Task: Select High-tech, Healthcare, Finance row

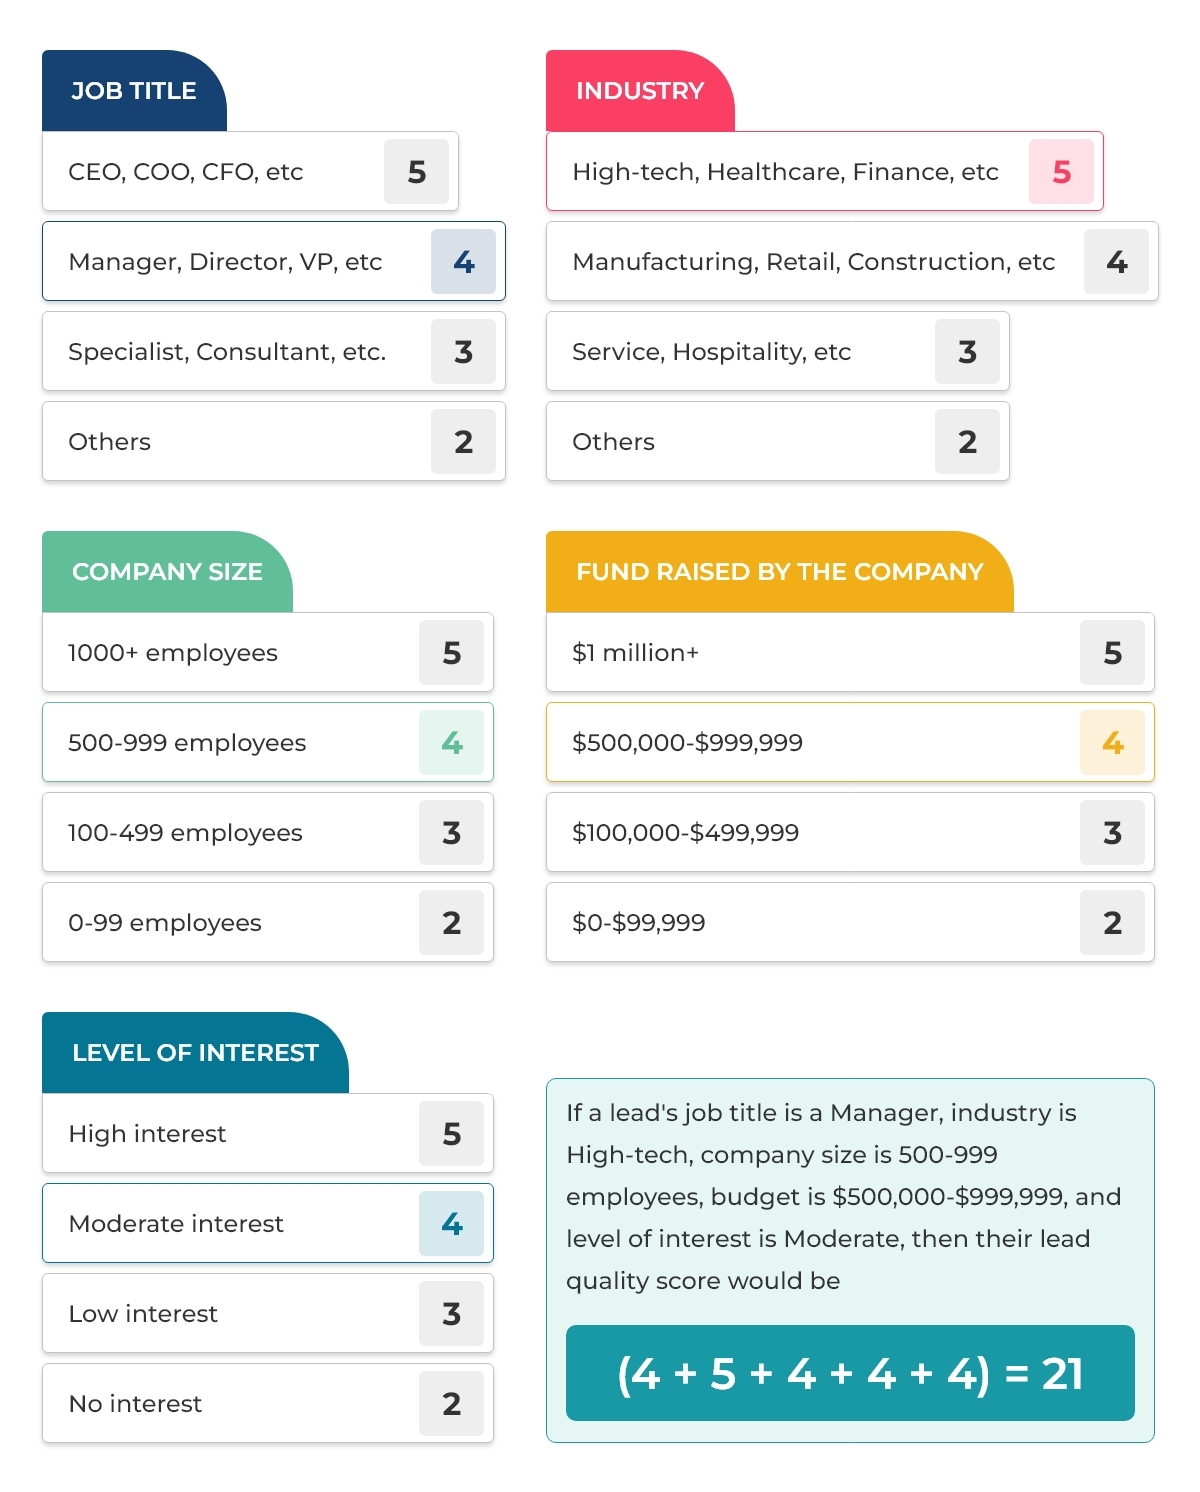Action: [x=825, y=171]
